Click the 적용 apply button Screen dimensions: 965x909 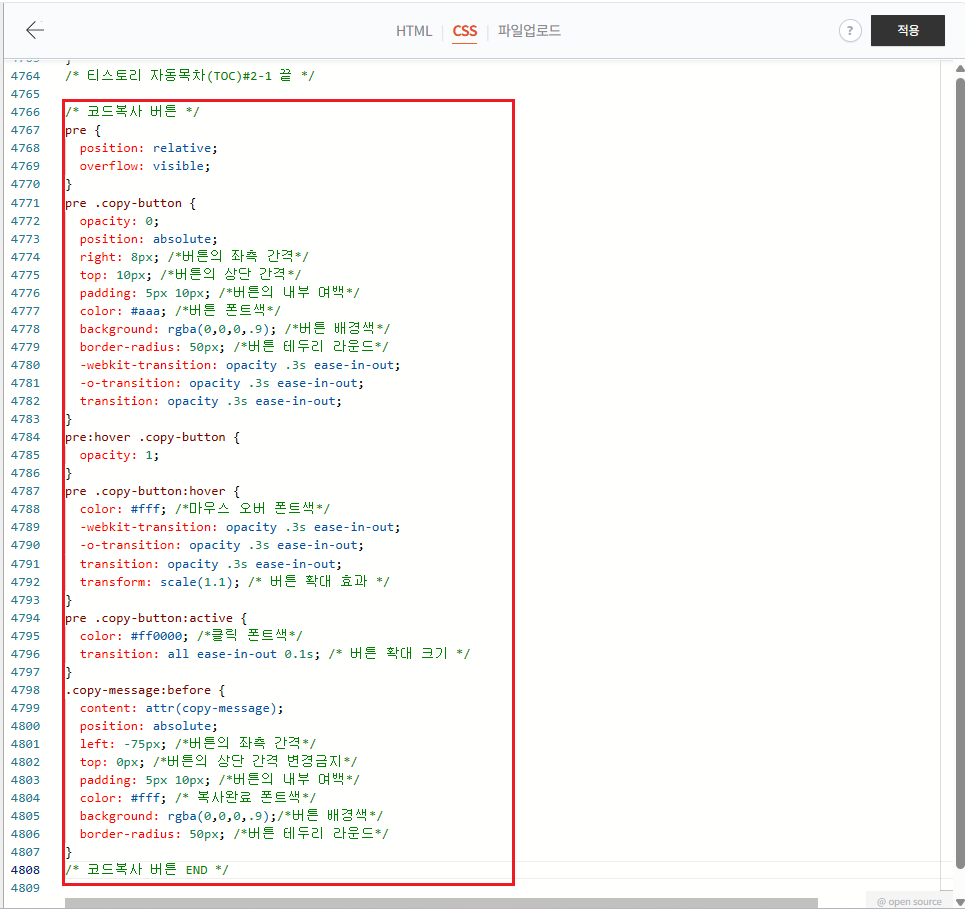point(907,30)
